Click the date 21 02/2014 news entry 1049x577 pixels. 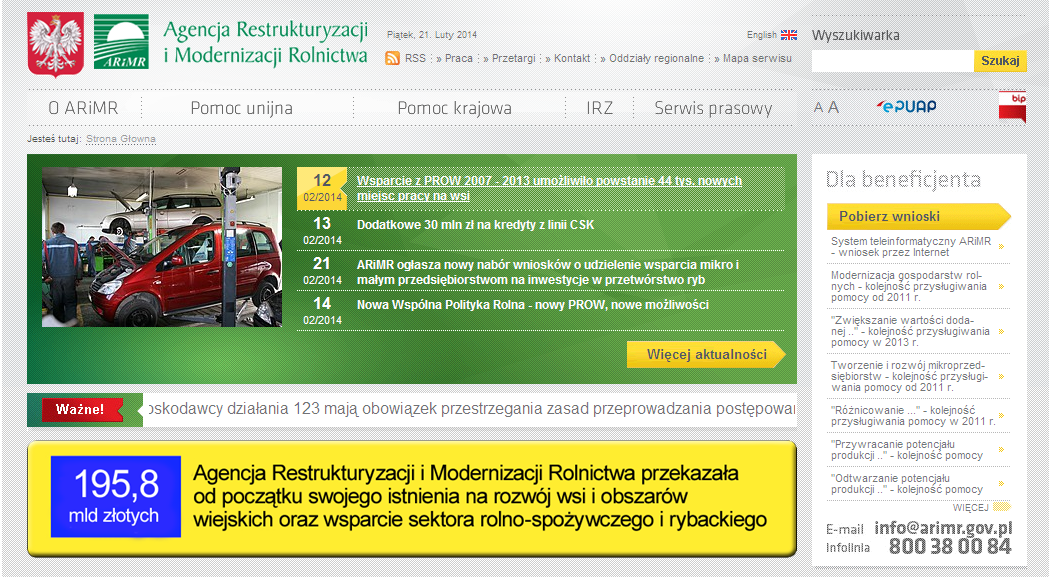(322, 270)
